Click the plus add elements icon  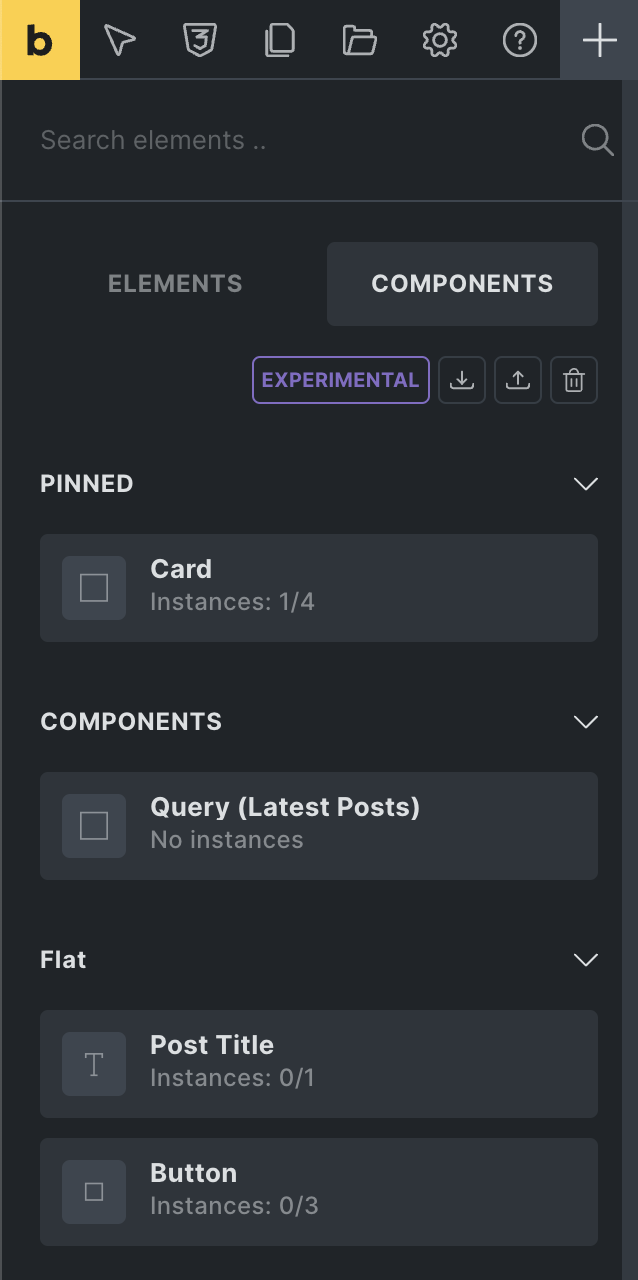[599, 40]
